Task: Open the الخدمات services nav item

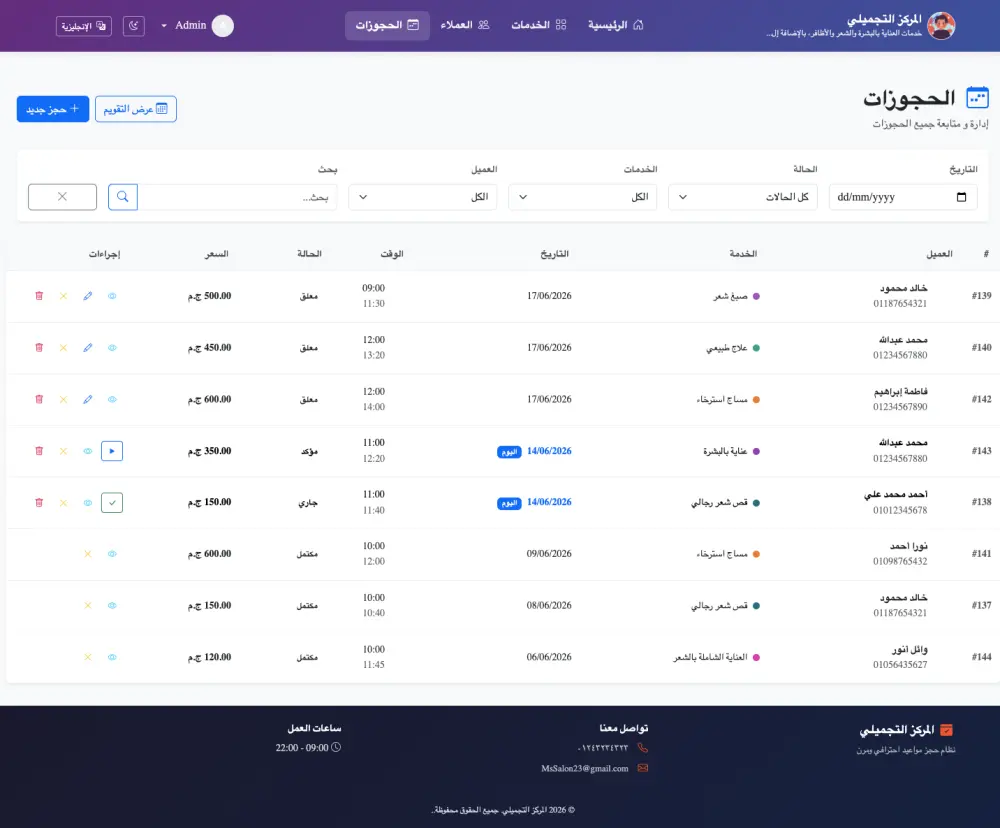Action: tap(539, 26)
